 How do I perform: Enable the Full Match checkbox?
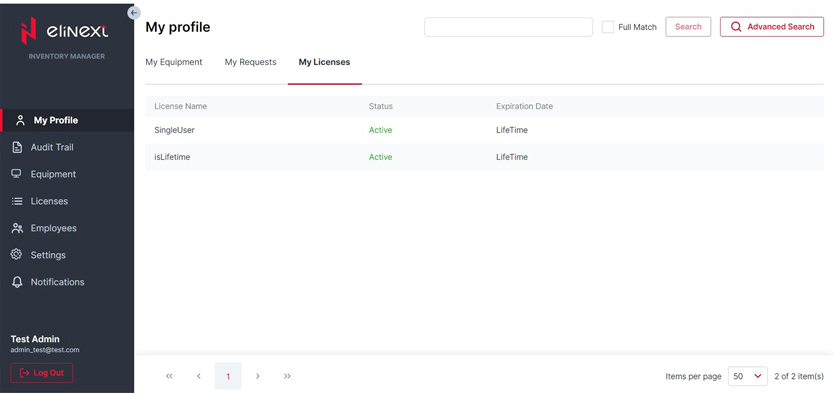(x=608, y=27)
